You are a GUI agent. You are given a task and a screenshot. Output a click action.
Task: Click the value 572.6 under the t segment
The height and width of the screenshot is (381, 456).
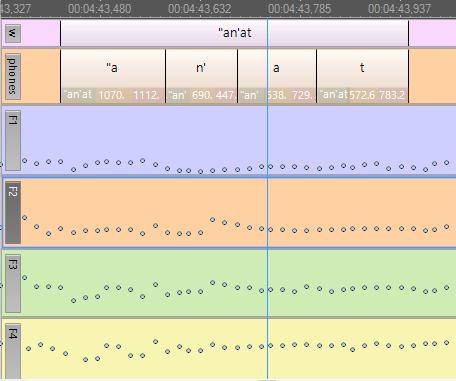coord(362,95)
